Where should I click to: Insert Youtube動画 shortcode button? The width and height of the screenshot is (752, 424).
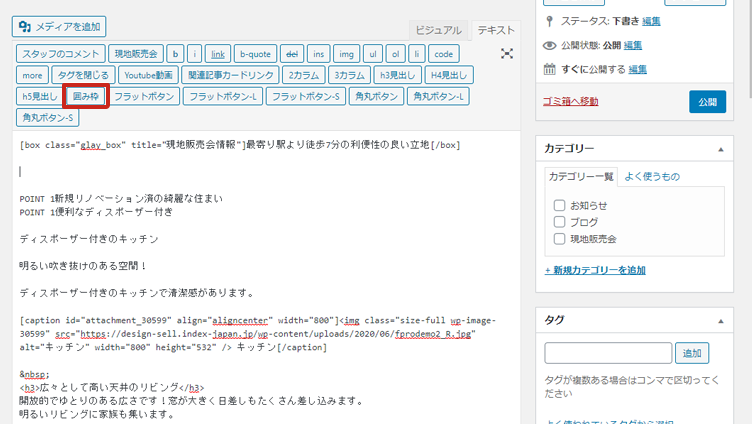click(x=149, y=75)
